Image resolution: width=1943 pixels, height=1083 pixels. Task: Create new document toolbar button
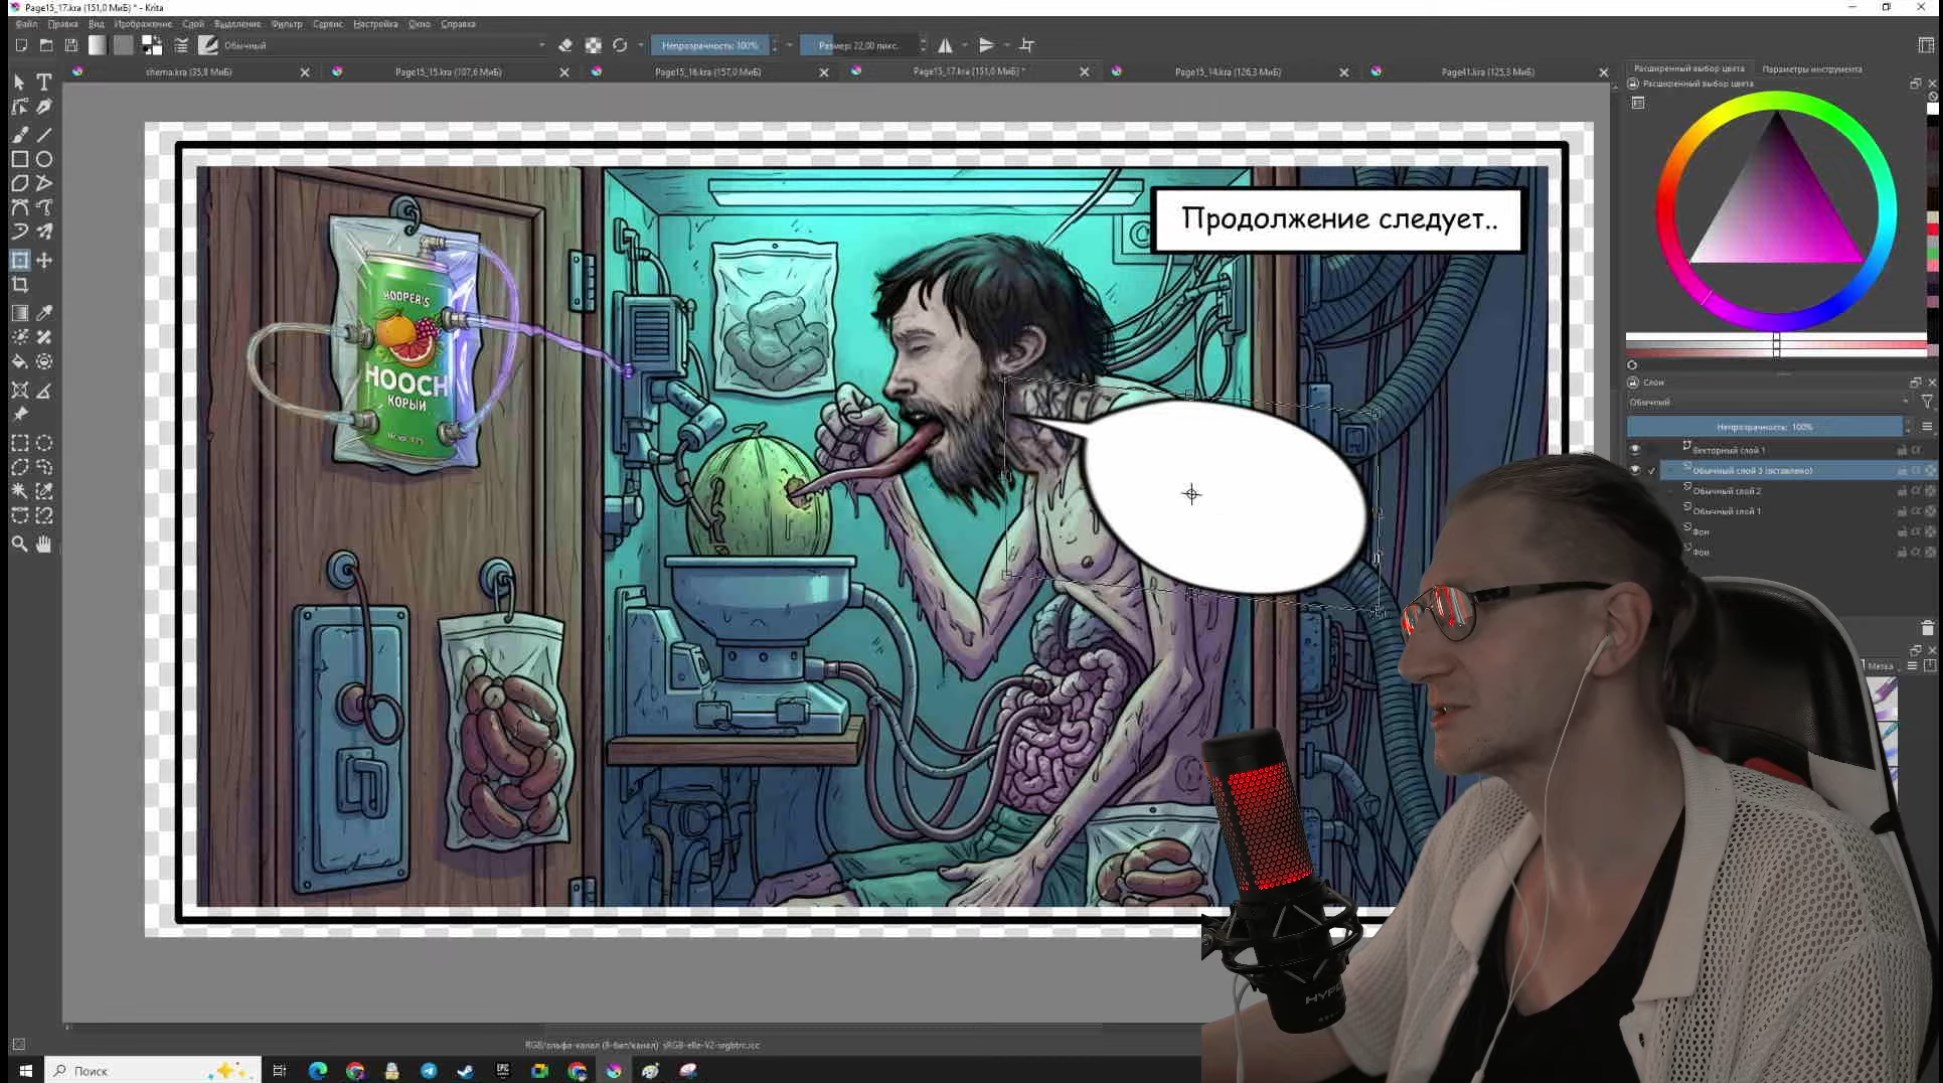tap(21, 45)
